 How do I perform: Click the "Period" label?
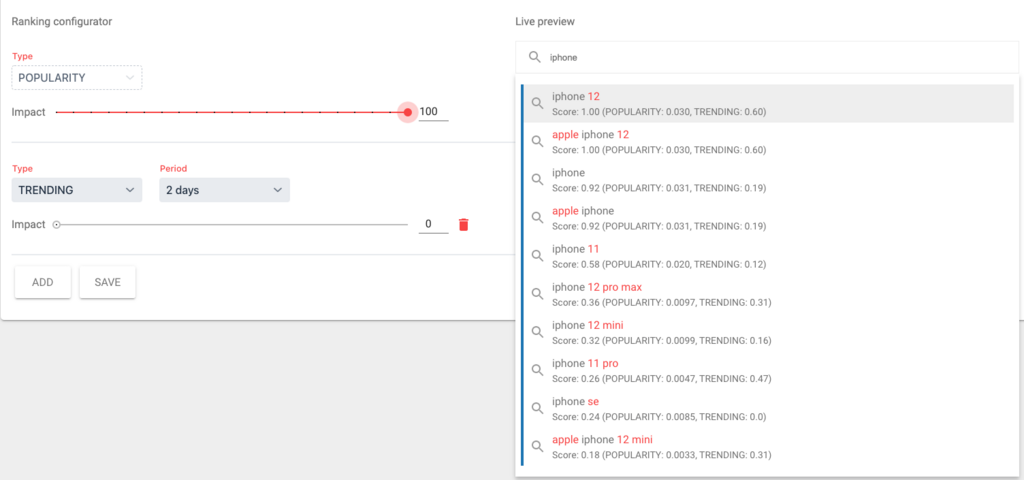pos(173,168)
